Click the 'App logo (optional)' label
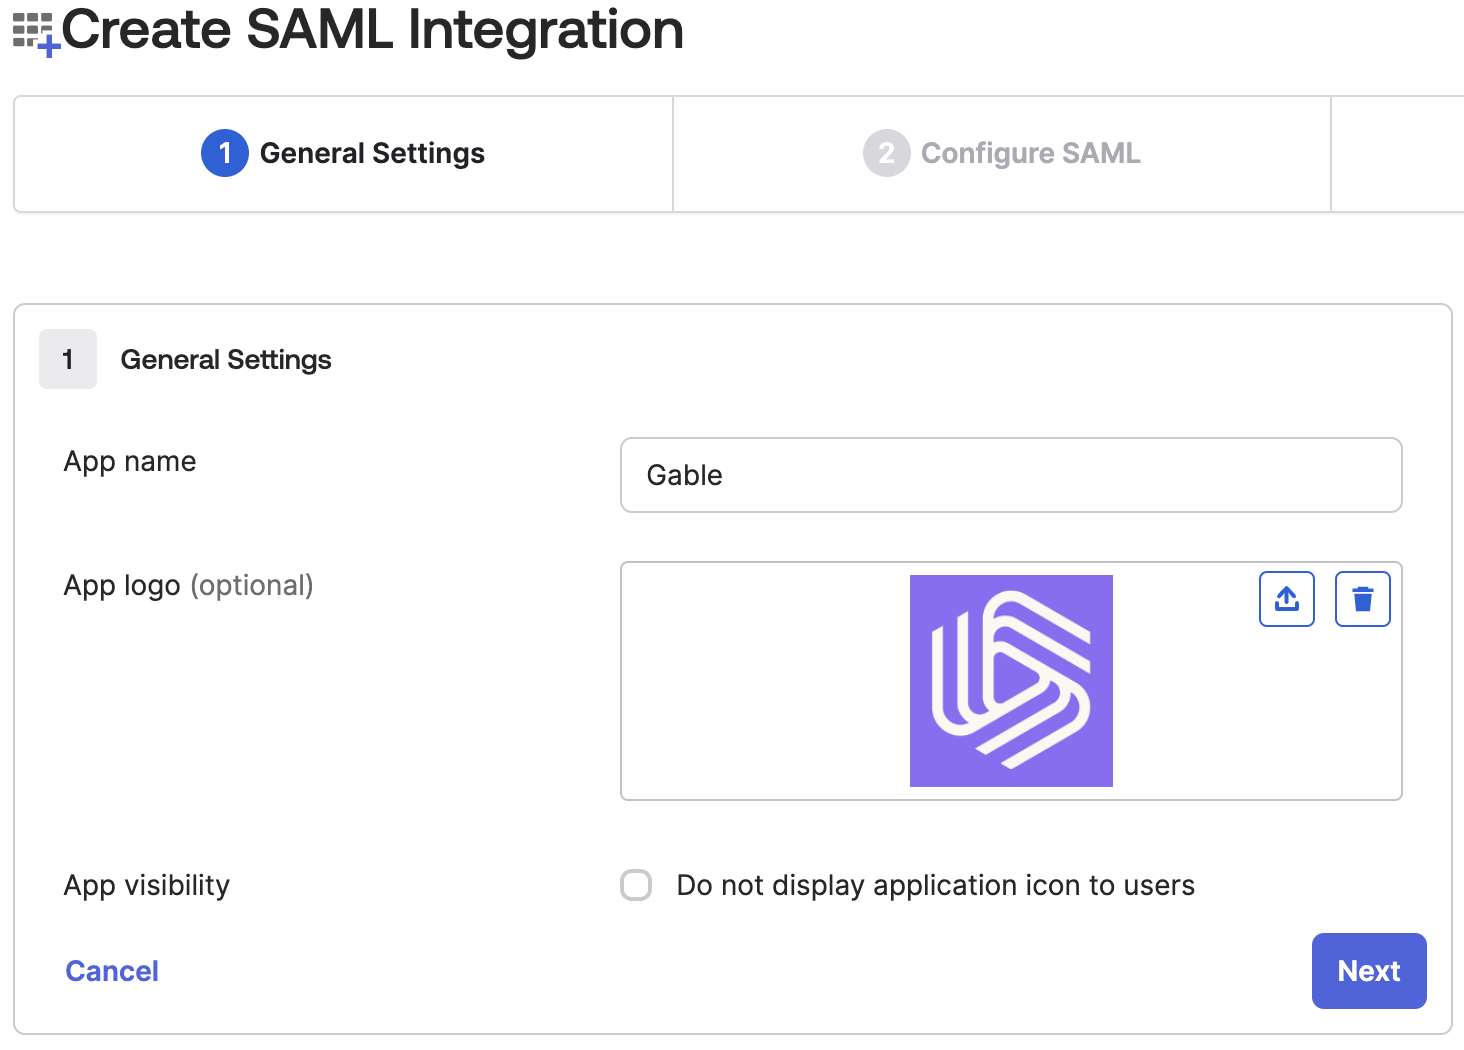Viewport: 1464px width, 1050px height. point(188,586)
